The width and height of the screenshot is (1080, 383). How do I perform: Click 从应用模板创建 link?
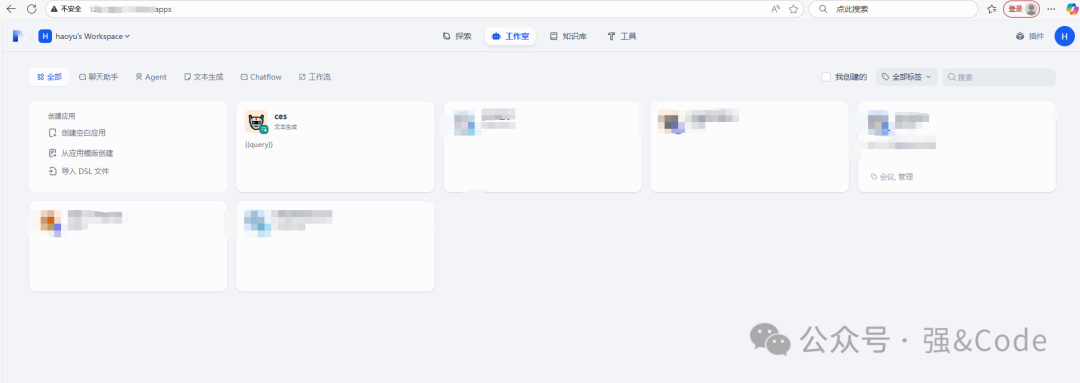(x=81, y=153)
